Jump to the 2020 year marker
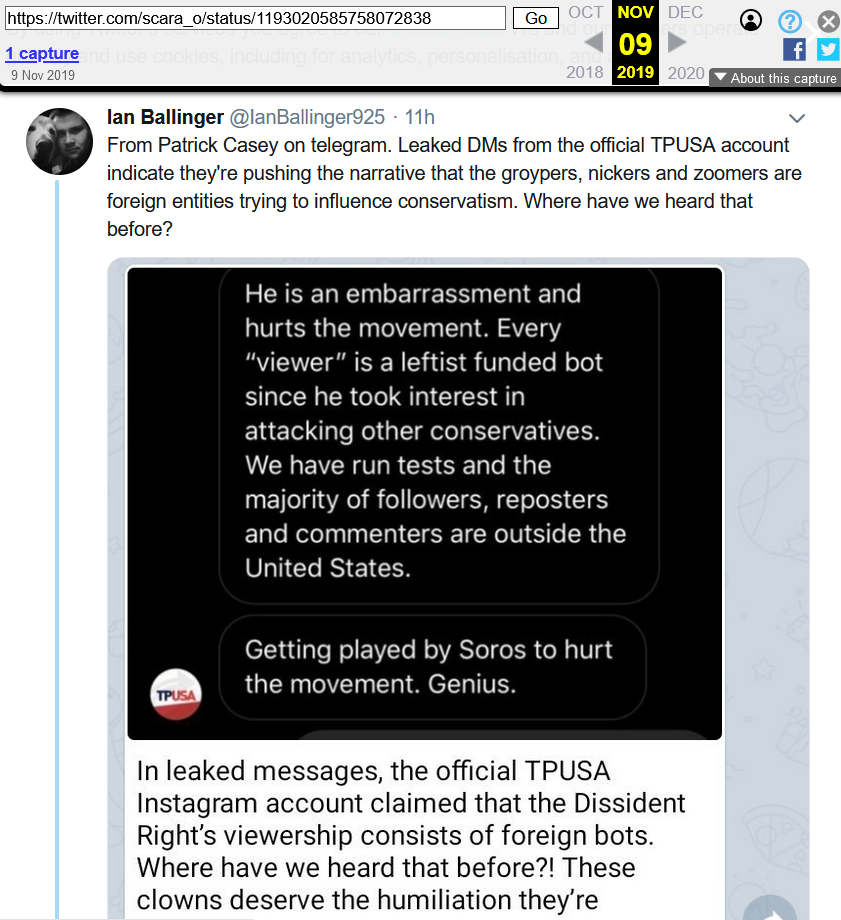The height and width of the screenshot is (920, 841). 685,72
